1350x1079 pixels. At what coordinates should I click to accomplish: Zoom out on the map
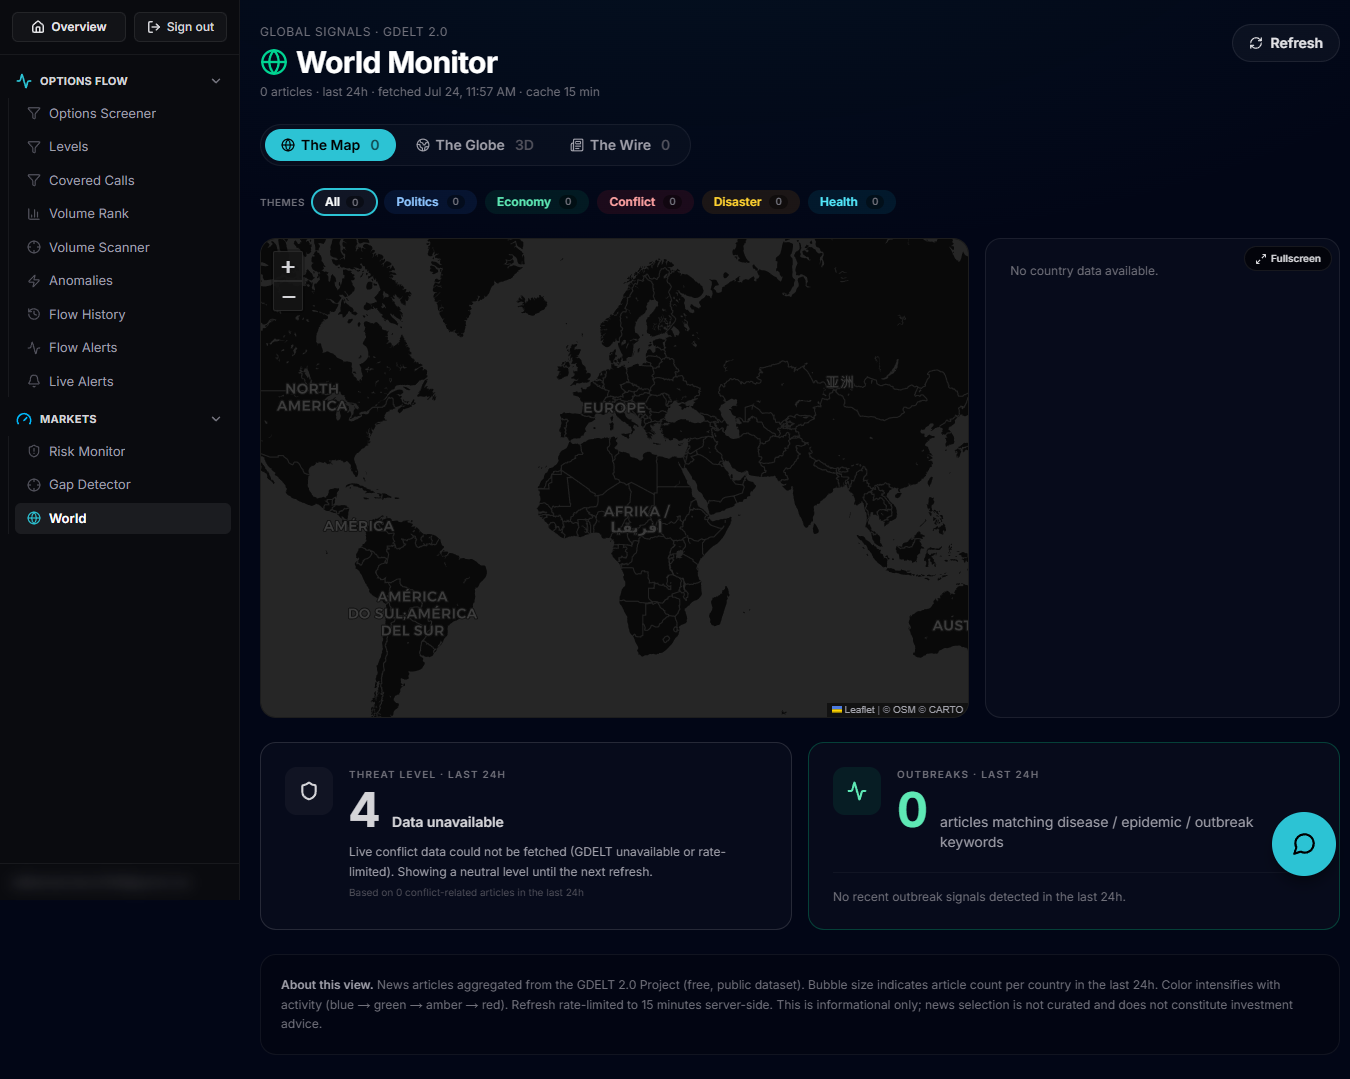pyautogui.click(x=288, y=297)
